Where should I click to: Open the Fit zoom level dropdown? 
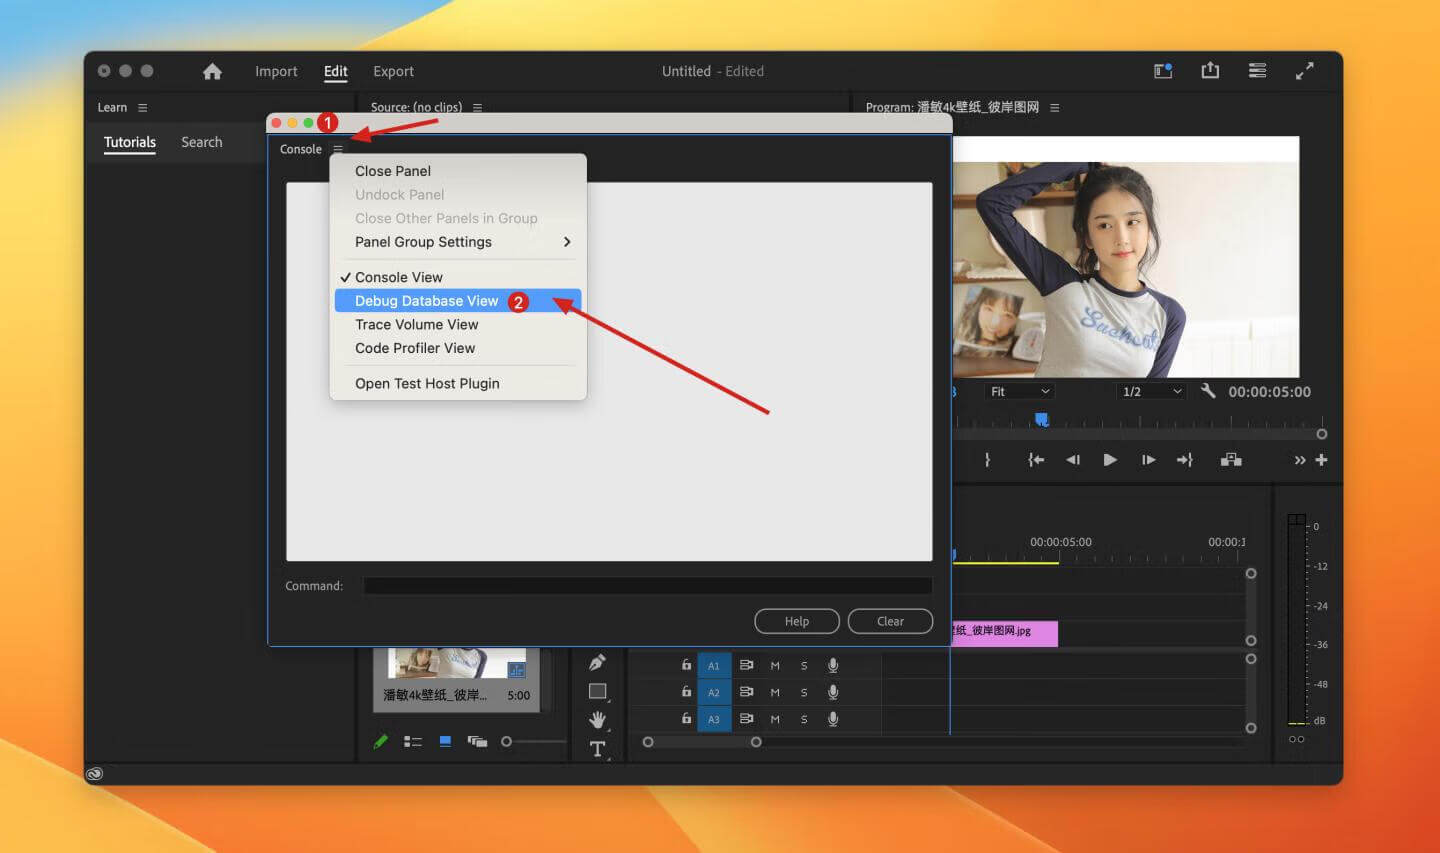coord(1019,391)
